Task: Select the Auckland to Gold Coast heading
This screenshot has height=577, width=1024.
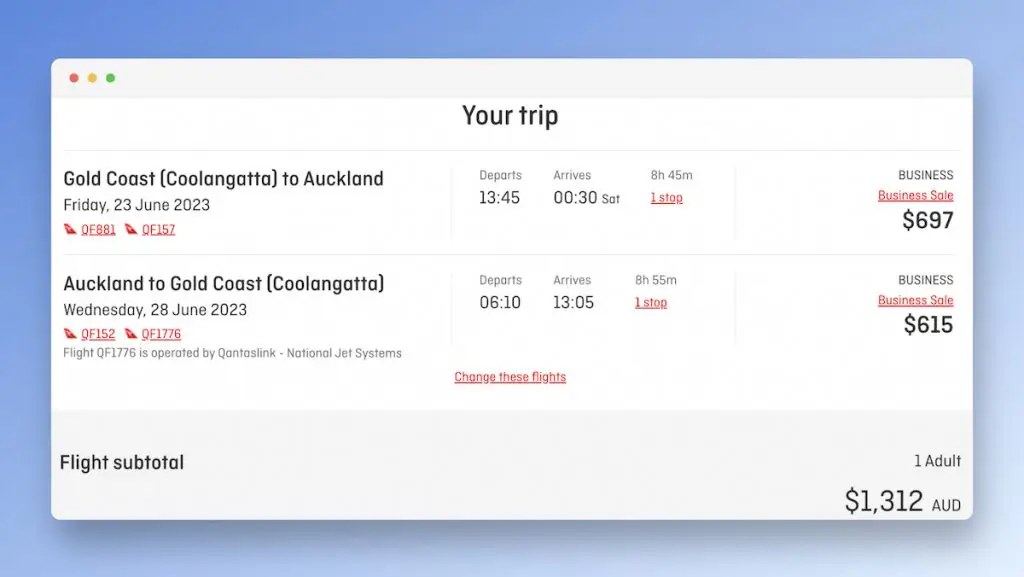Action: [x=223, y=284]
